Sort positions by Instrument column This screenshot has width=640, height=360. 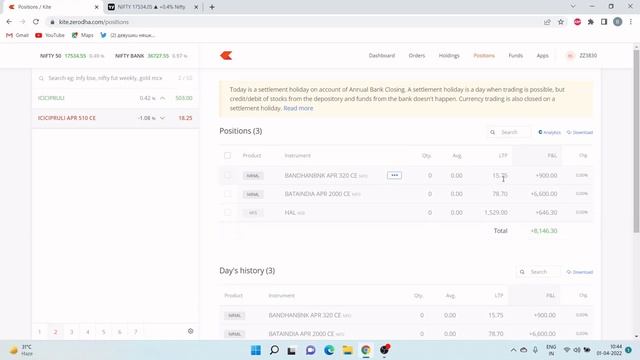coord(298,156)
